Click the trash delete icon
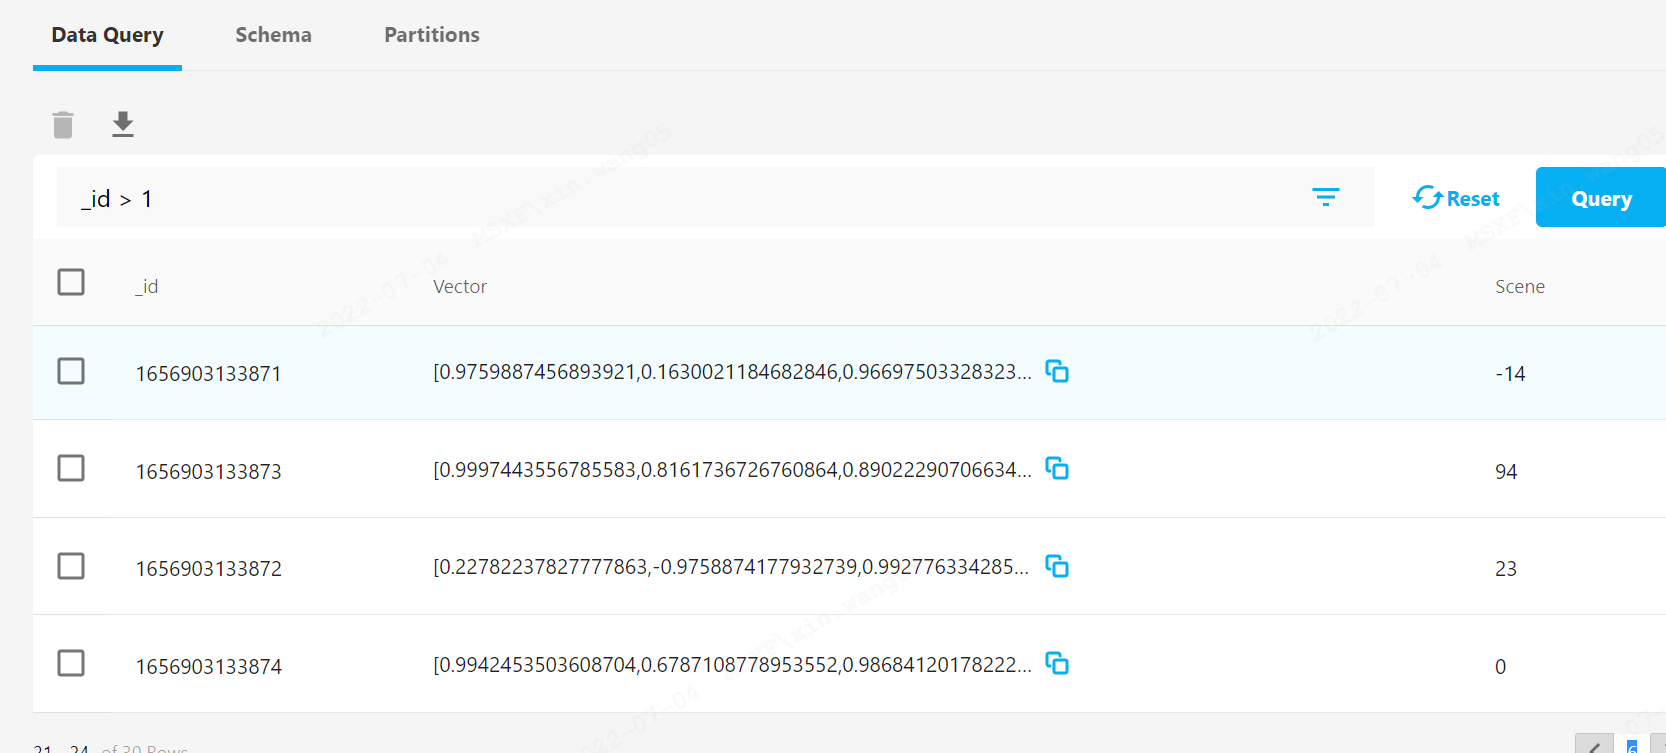The width and height of the screenshot is (1666, 753). 63,125
